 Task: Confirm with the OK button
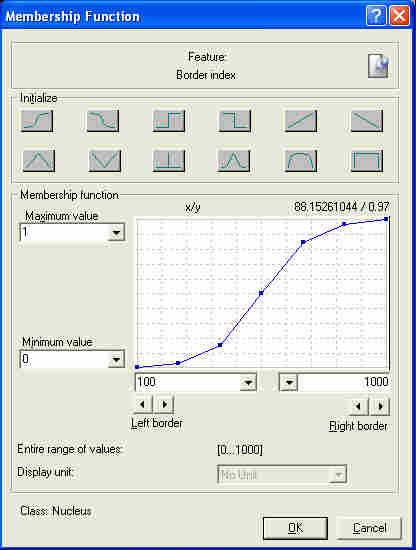[x=295, y=528]
